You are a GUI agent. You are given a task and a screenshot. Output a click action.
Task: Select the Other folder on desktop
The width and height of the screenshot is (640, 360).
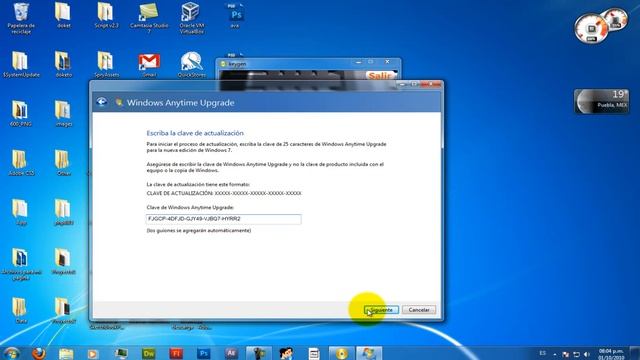tap(63, 163)
